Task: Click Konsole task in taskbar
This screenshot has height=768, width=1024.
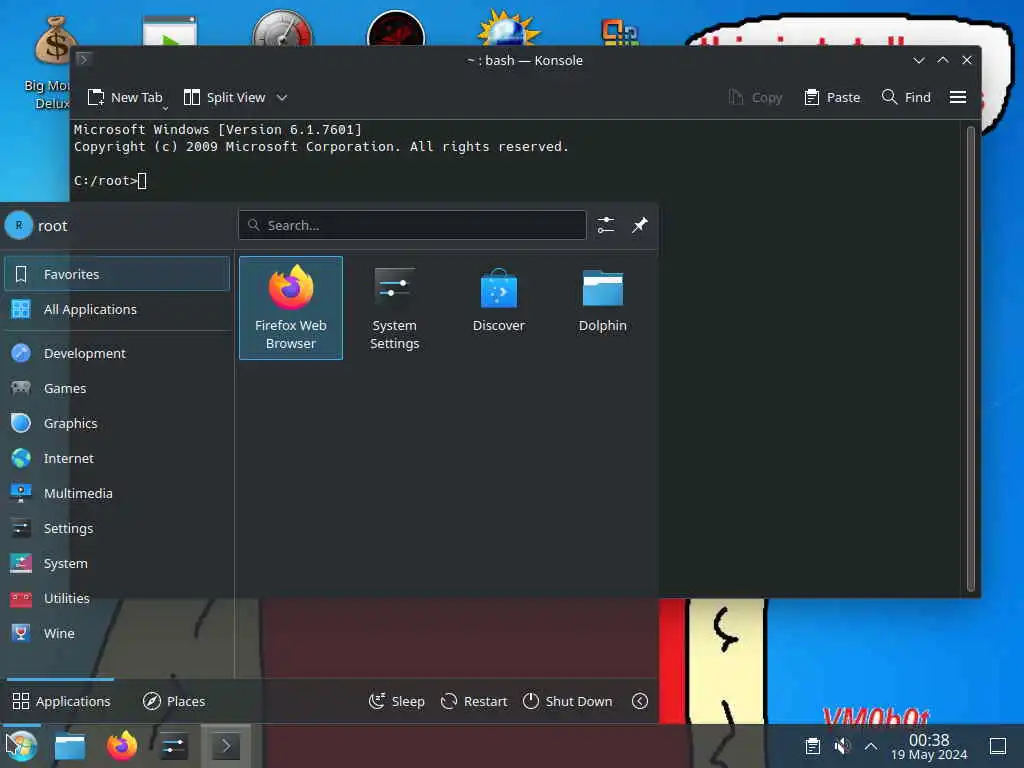Action: pyautogui.click(x=226, y=746)
